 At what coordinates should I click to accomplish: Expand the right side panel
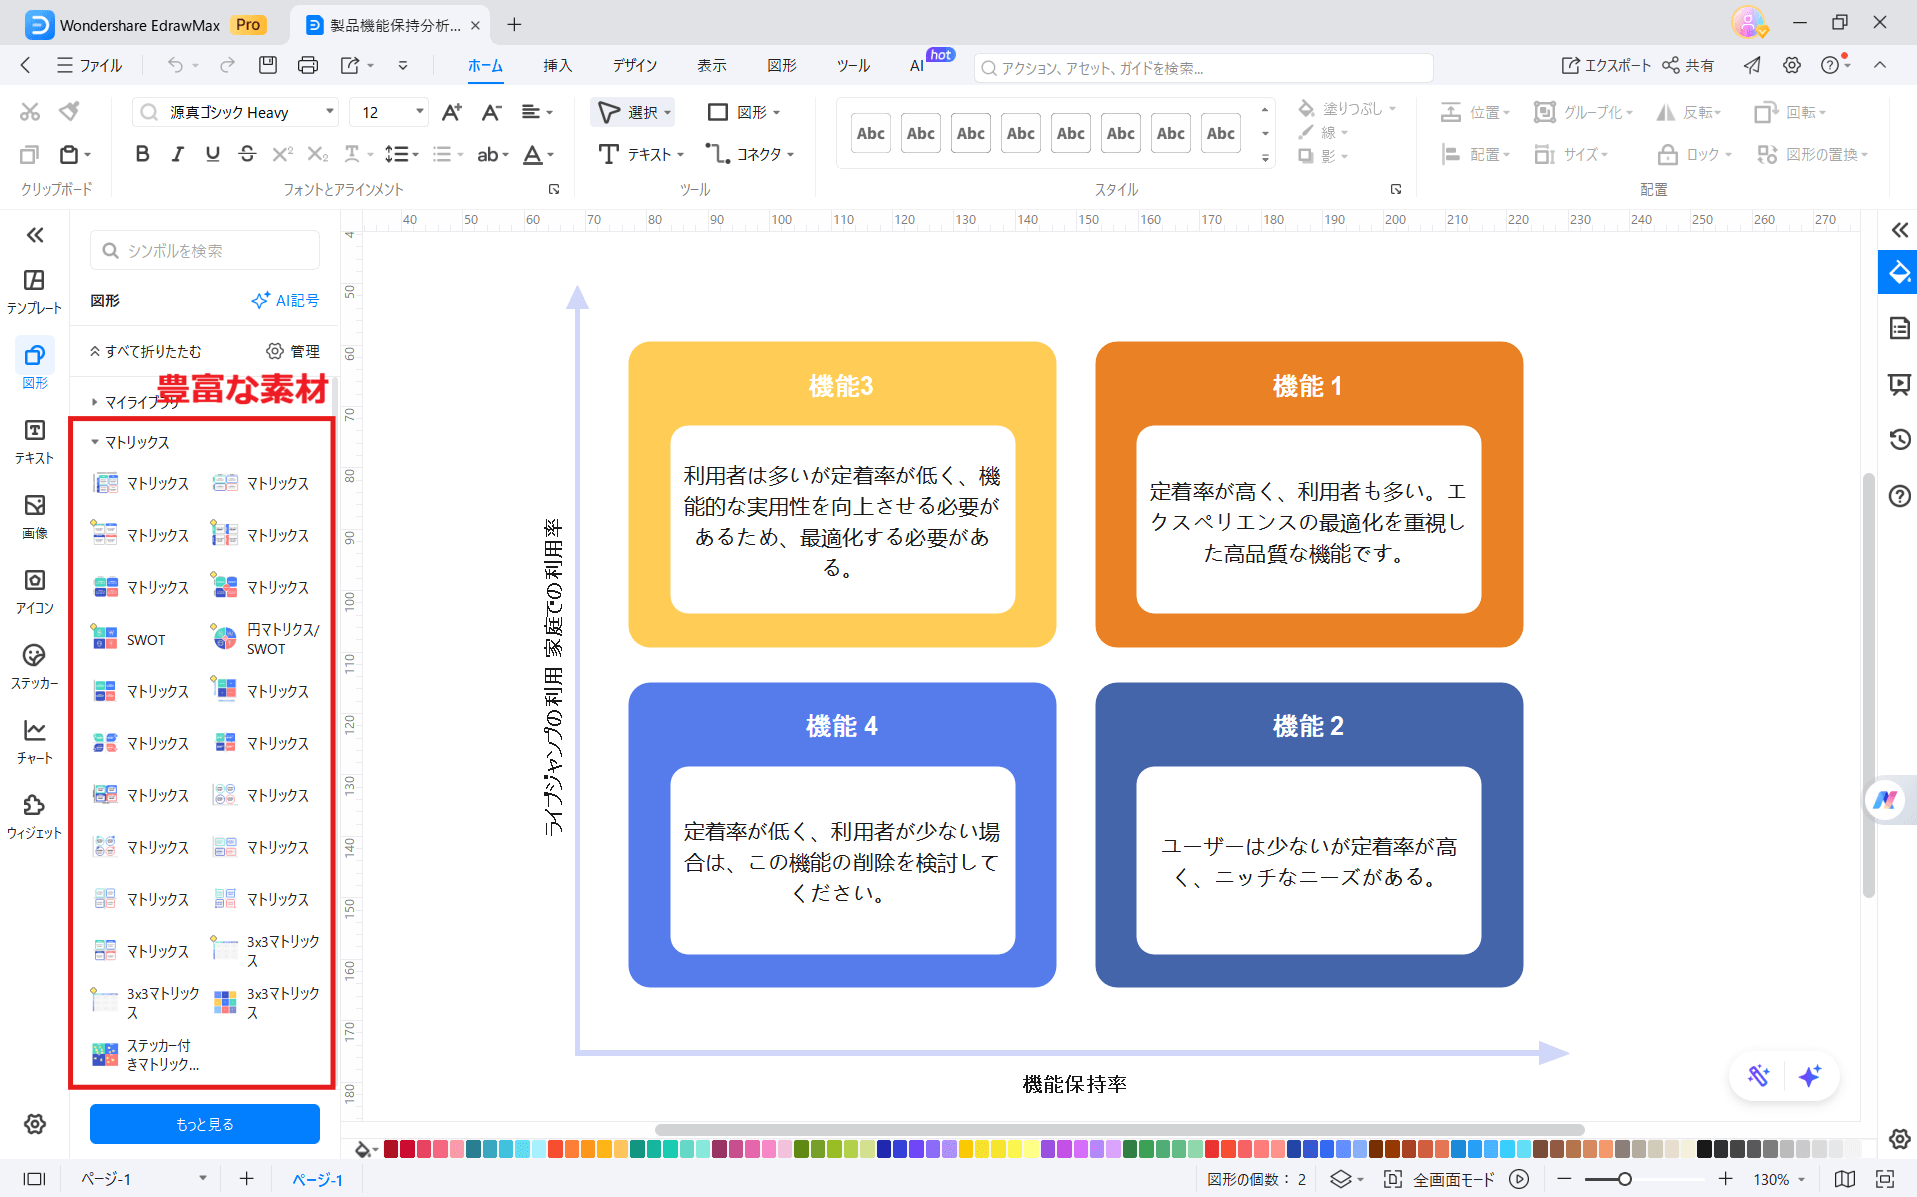(1900, 230)
